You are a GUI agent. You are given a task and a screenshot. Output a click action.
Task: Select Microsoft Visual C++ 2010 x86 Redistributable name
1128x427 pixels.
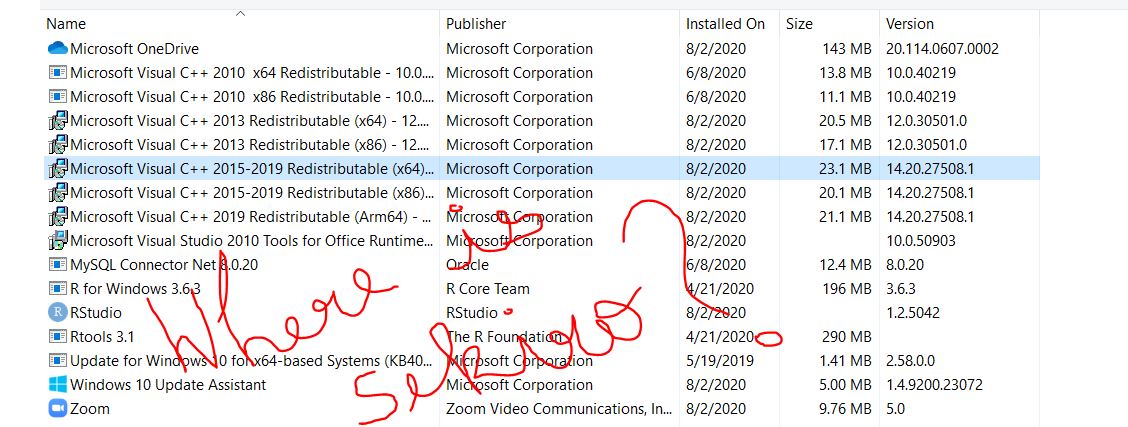point(253,96)
